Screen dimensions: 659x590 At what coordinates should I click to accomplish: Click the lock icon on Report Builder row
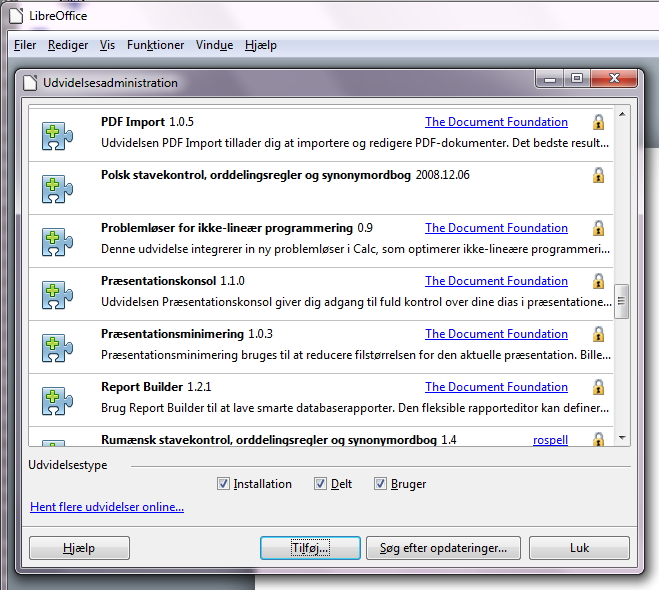(x=598, y=387)
